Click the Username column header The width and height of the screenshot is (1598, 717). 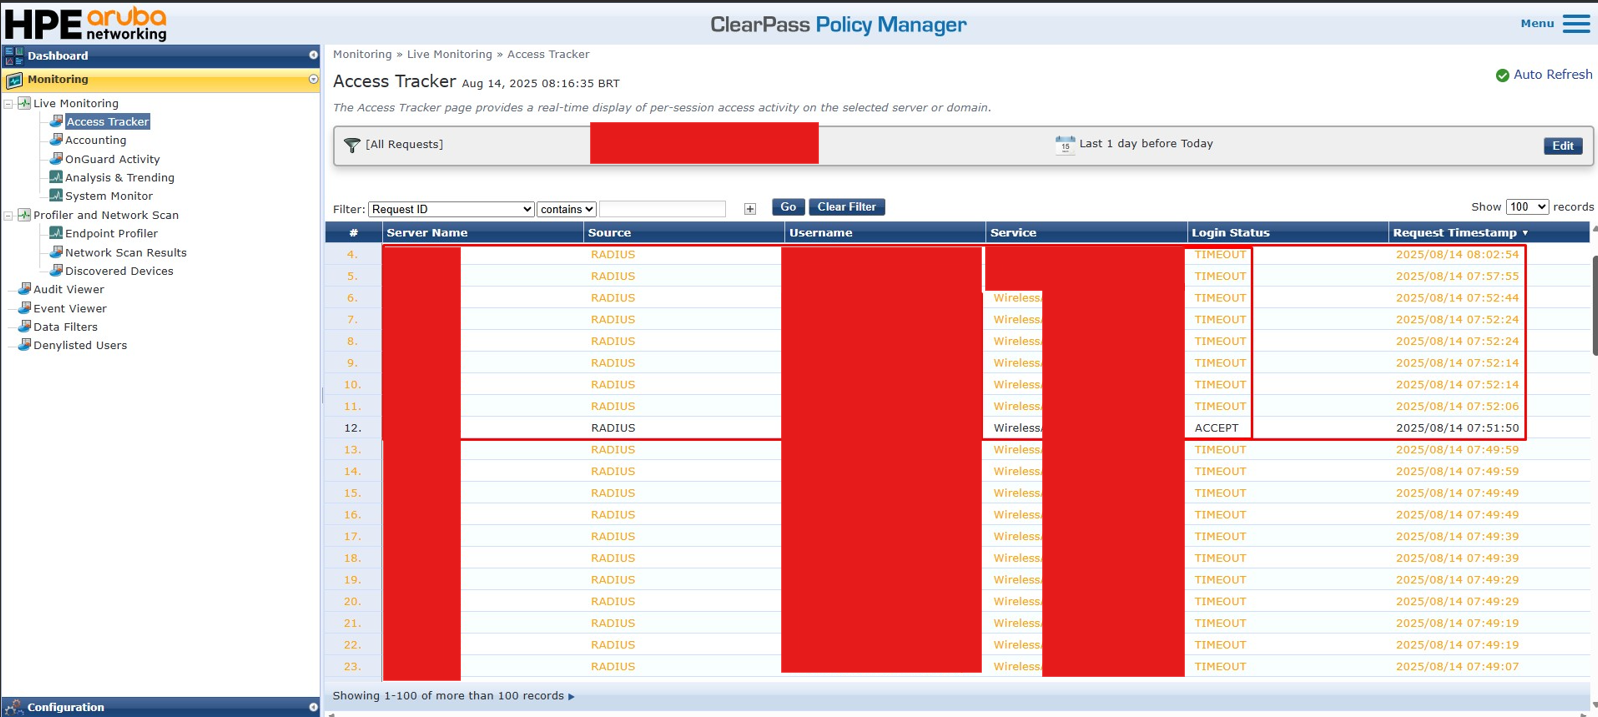coord(885,233)
